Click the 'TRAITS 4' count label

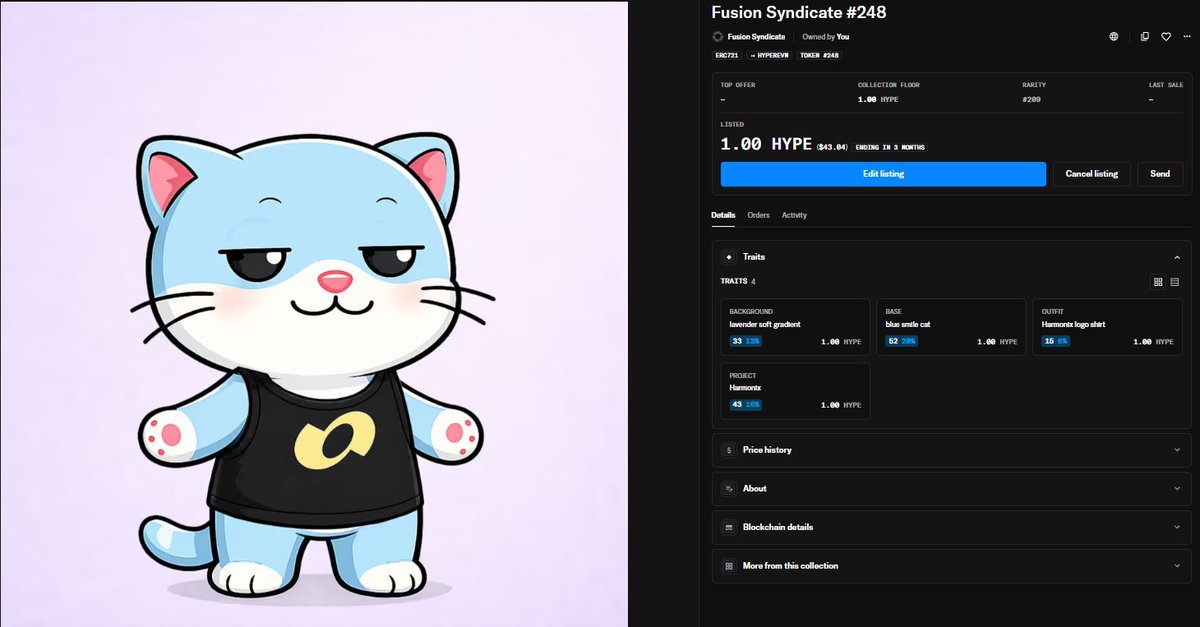738,282
